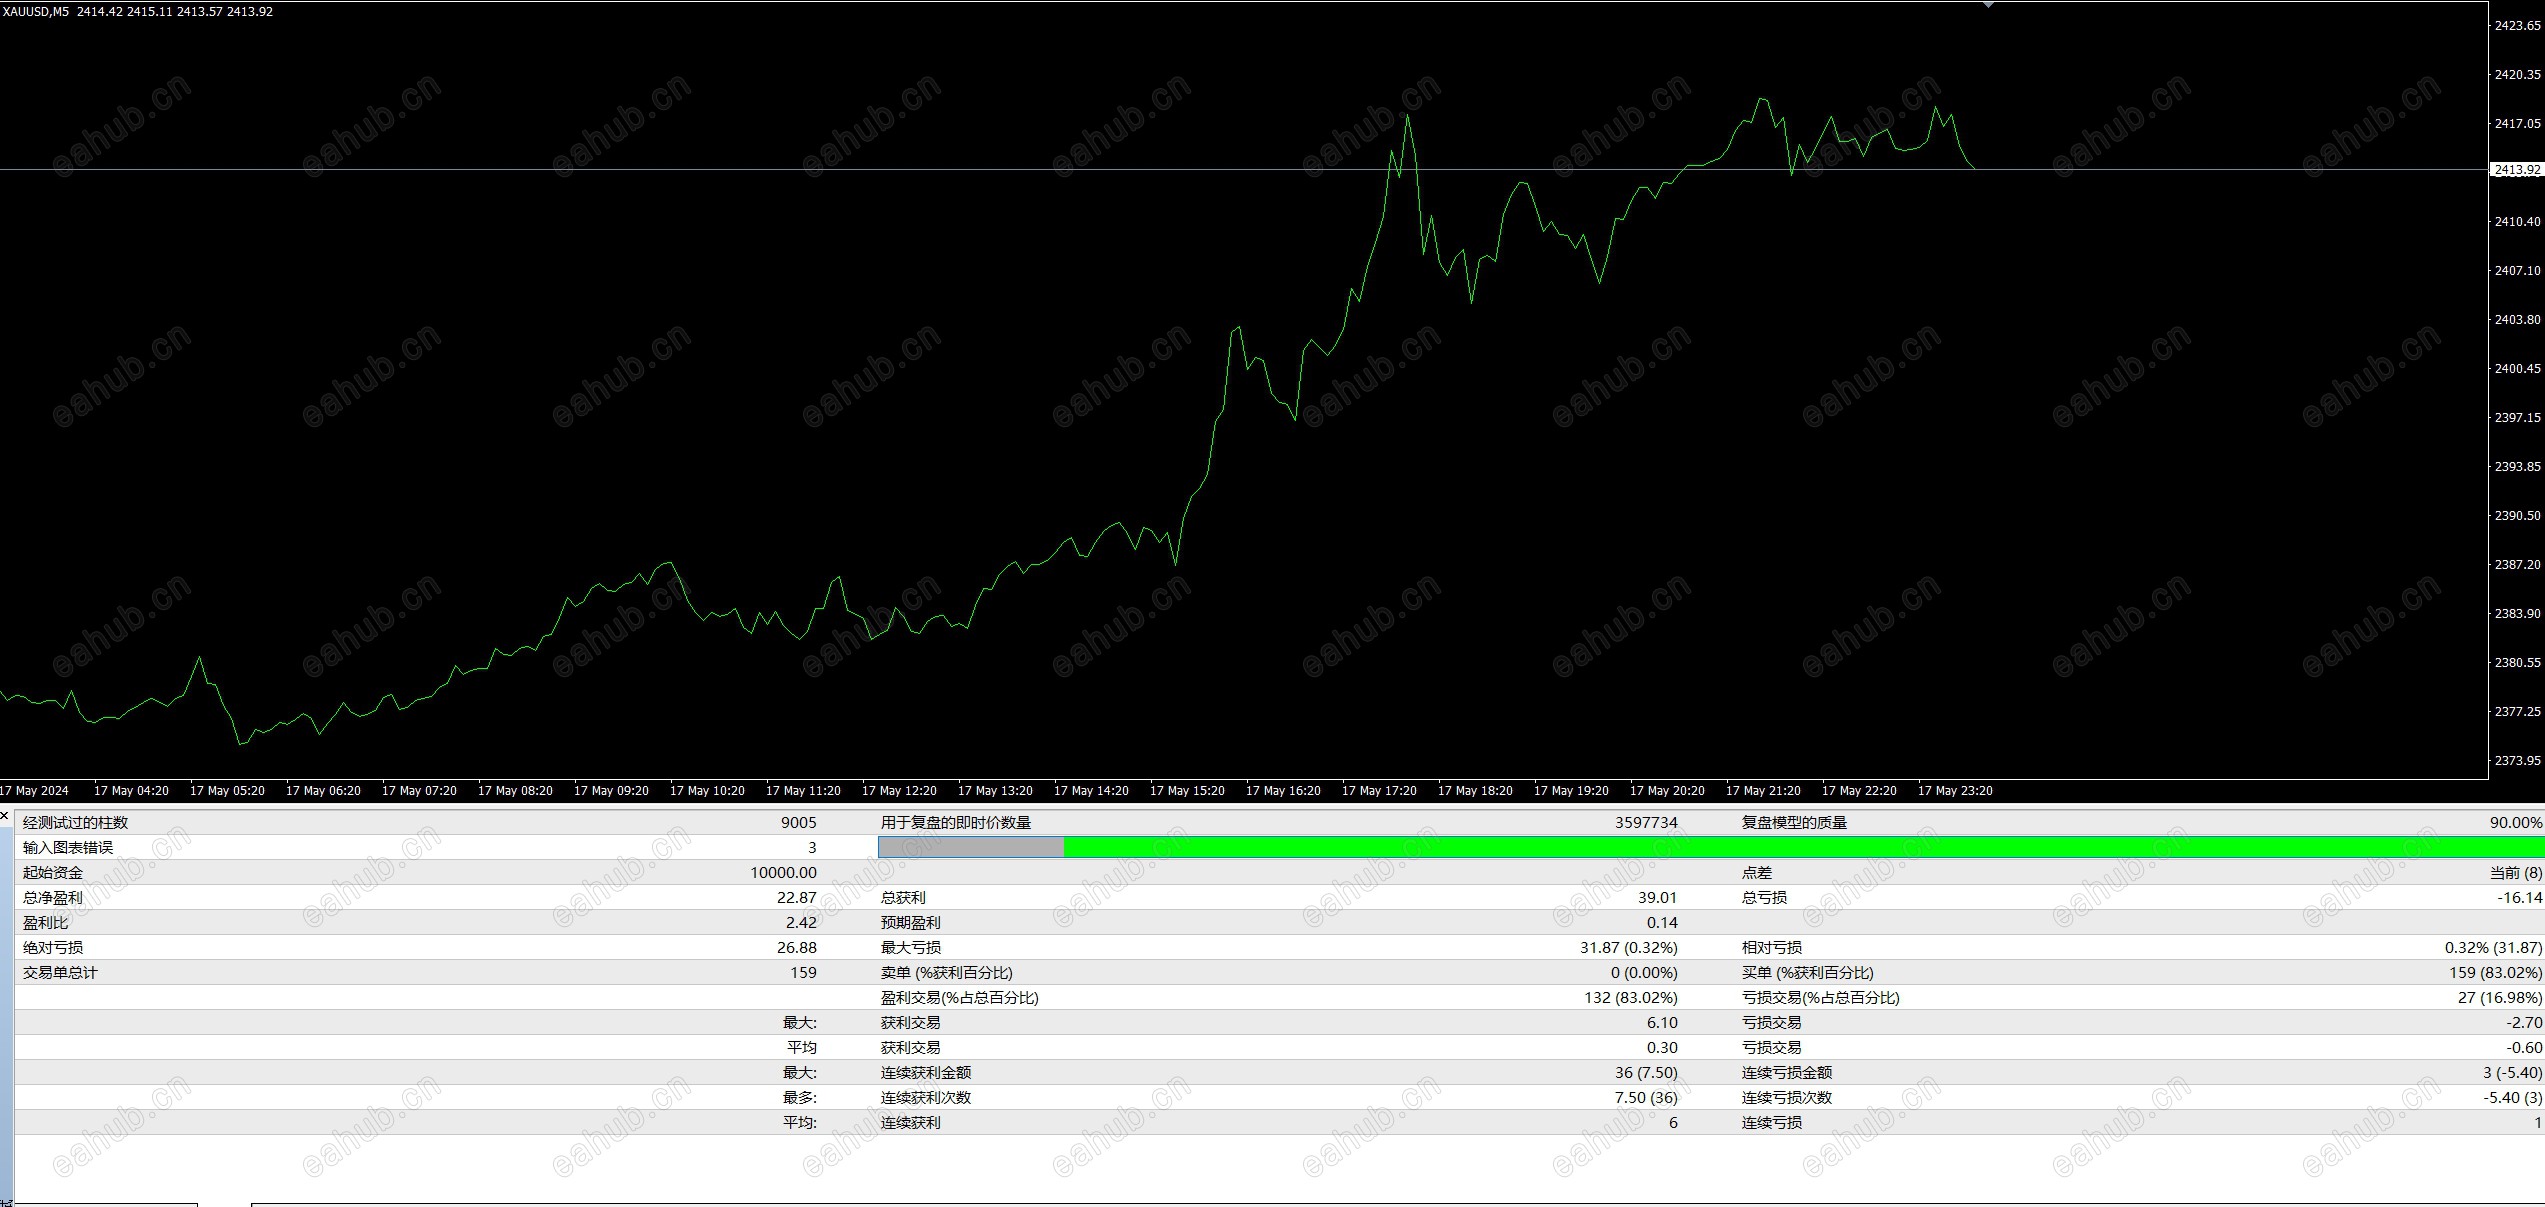
Task: Select the largest loss trade value -2.70
Action: pyautogui.click(x=2525, y=1023)
